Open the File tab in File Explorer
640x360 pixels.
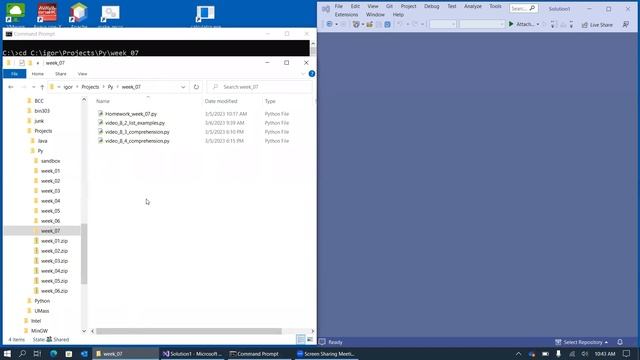click(x=14, y=74)
